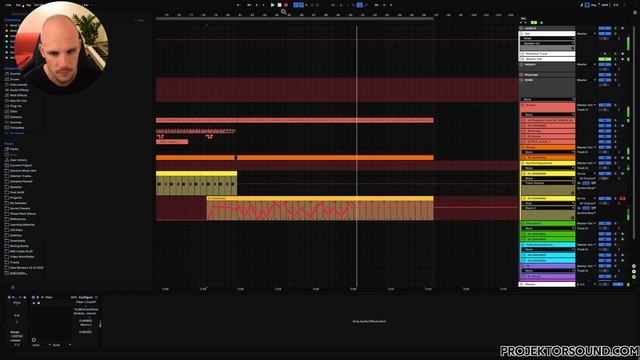Viewport: 640px width, 360px height.
Task: Open Master Out dropdown for Drums track
Action: point(587,105)
